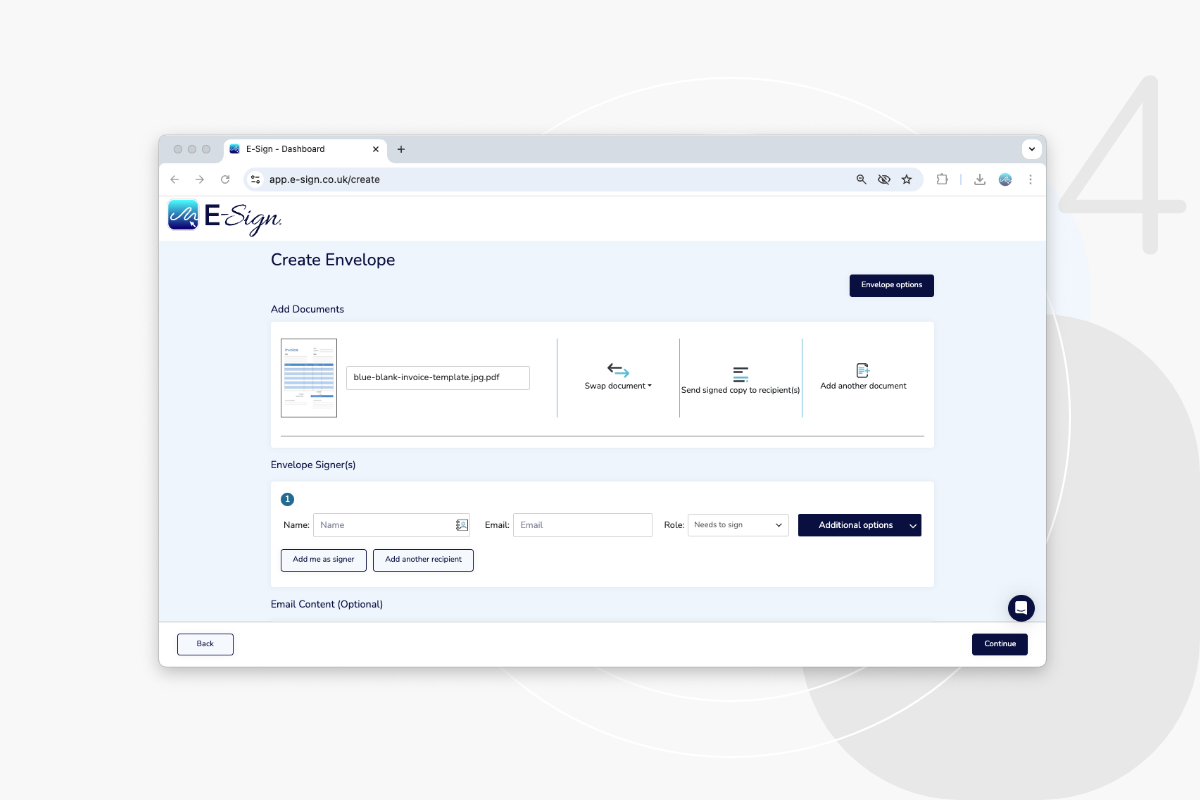Screen dimensions: 1200x800
Task: Open Chrome three-dot menu
Action: coord(1030,179)
